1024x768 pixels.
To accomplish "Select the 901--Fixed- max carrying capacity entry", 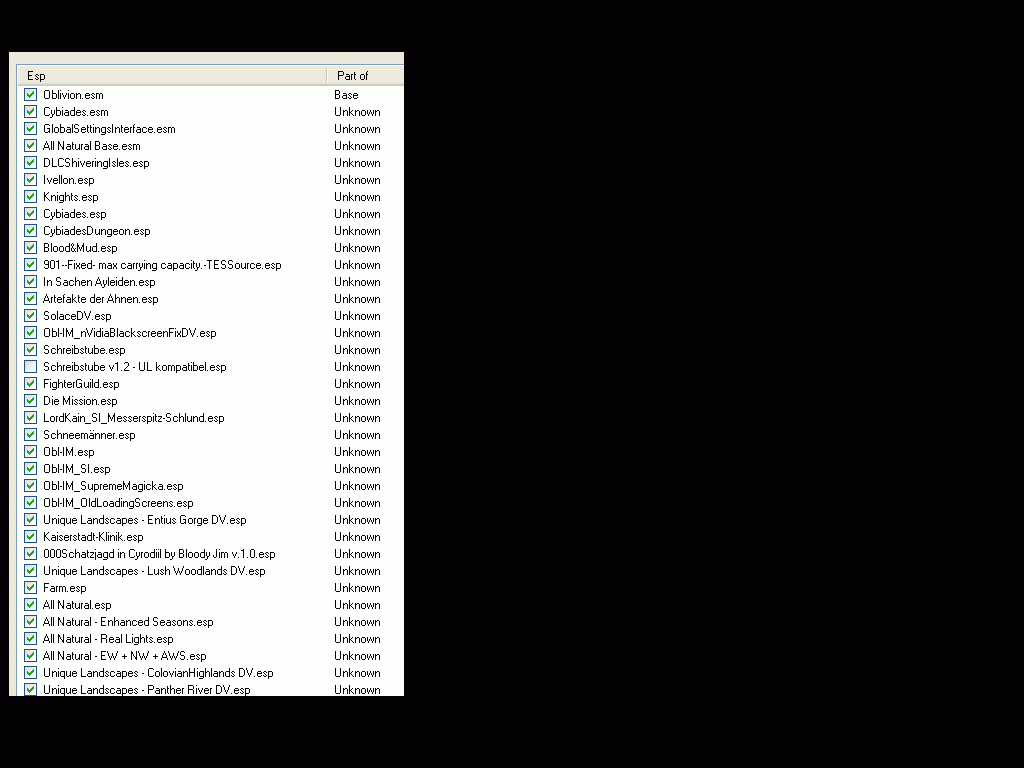I will (x=162, y=264).
